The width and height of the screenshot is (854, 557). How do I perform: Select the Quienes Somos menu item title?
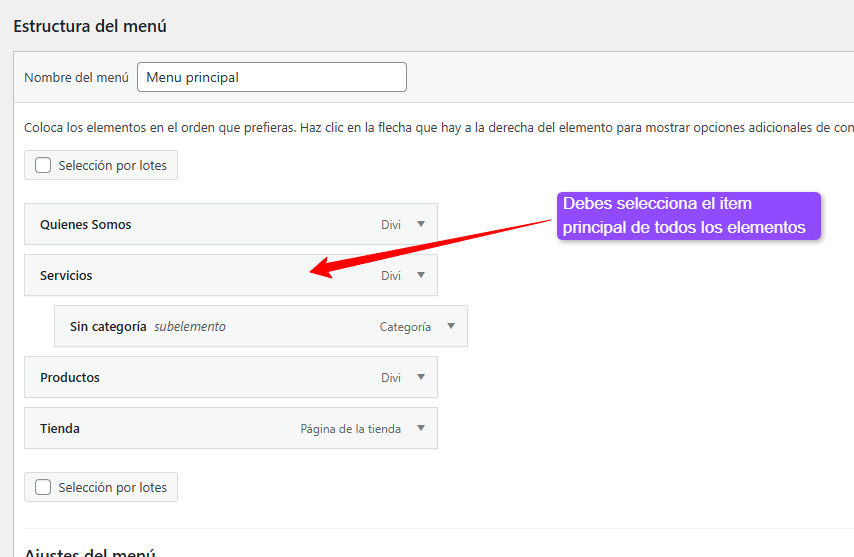point(85,225)
